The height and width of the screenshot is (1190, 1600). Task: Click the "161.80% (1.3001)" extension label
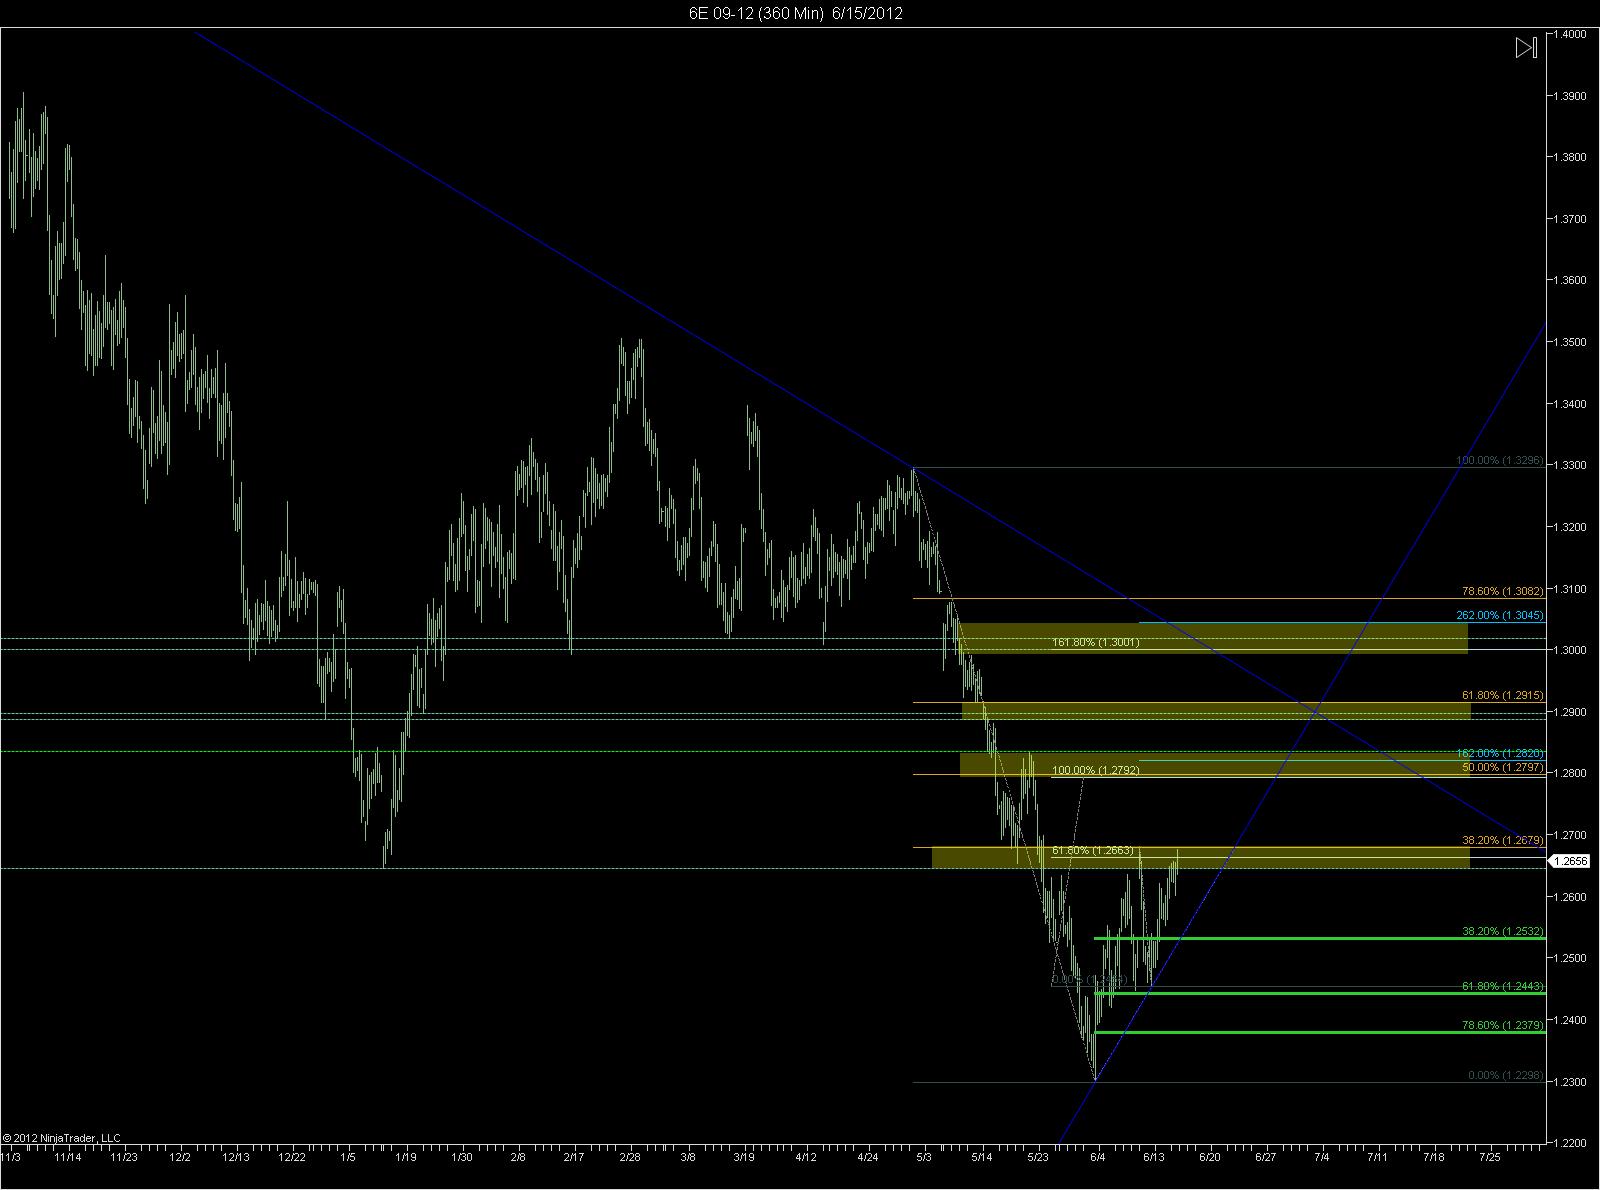pos(1096,643)
